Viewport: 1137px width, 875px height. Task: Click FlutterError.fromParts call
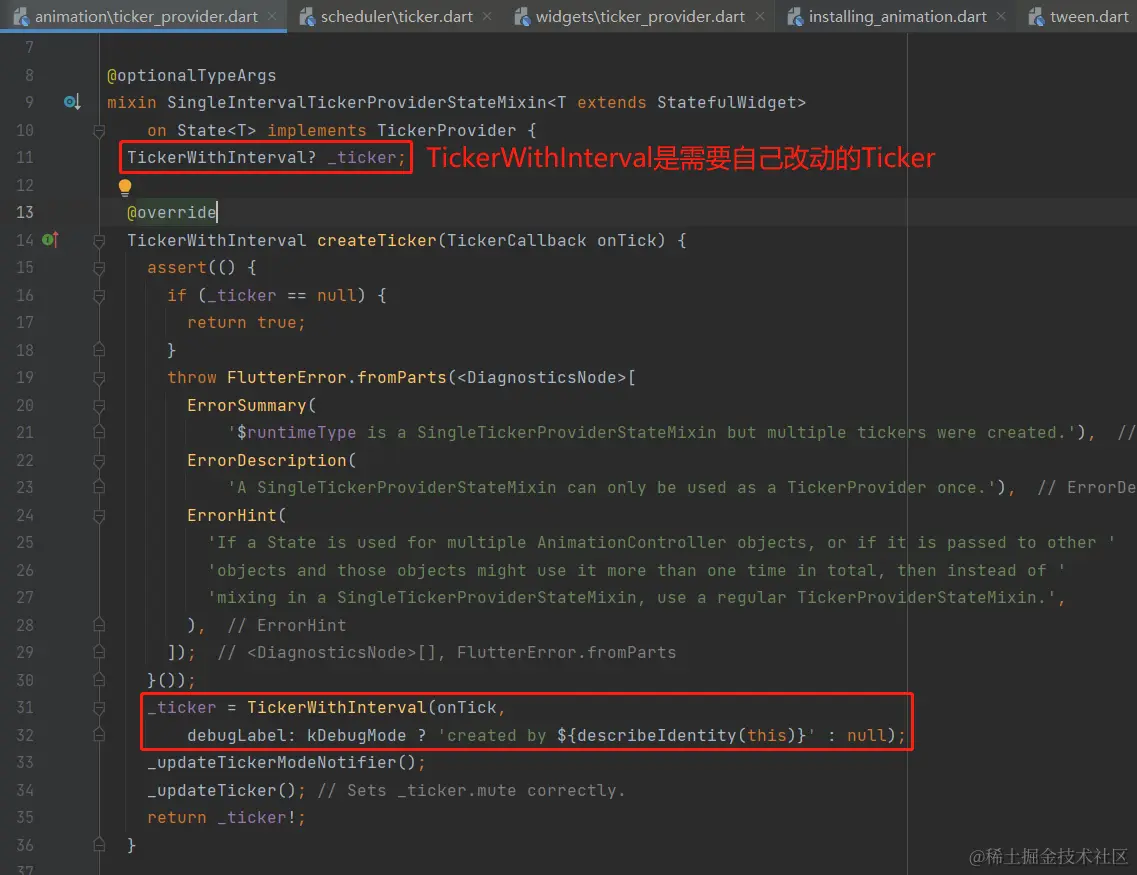(336, 378)
